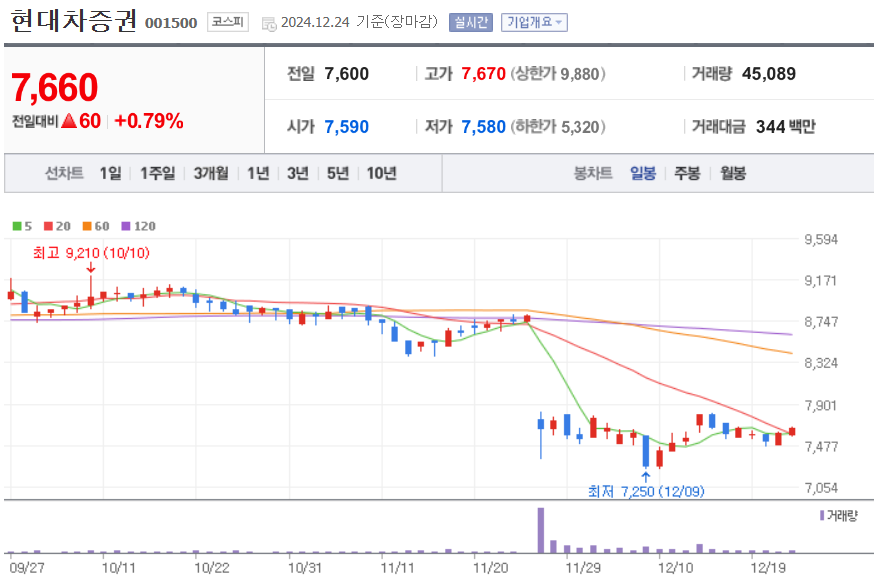Switch to 일봉 daily candle chart

click(x=643, y=173)
